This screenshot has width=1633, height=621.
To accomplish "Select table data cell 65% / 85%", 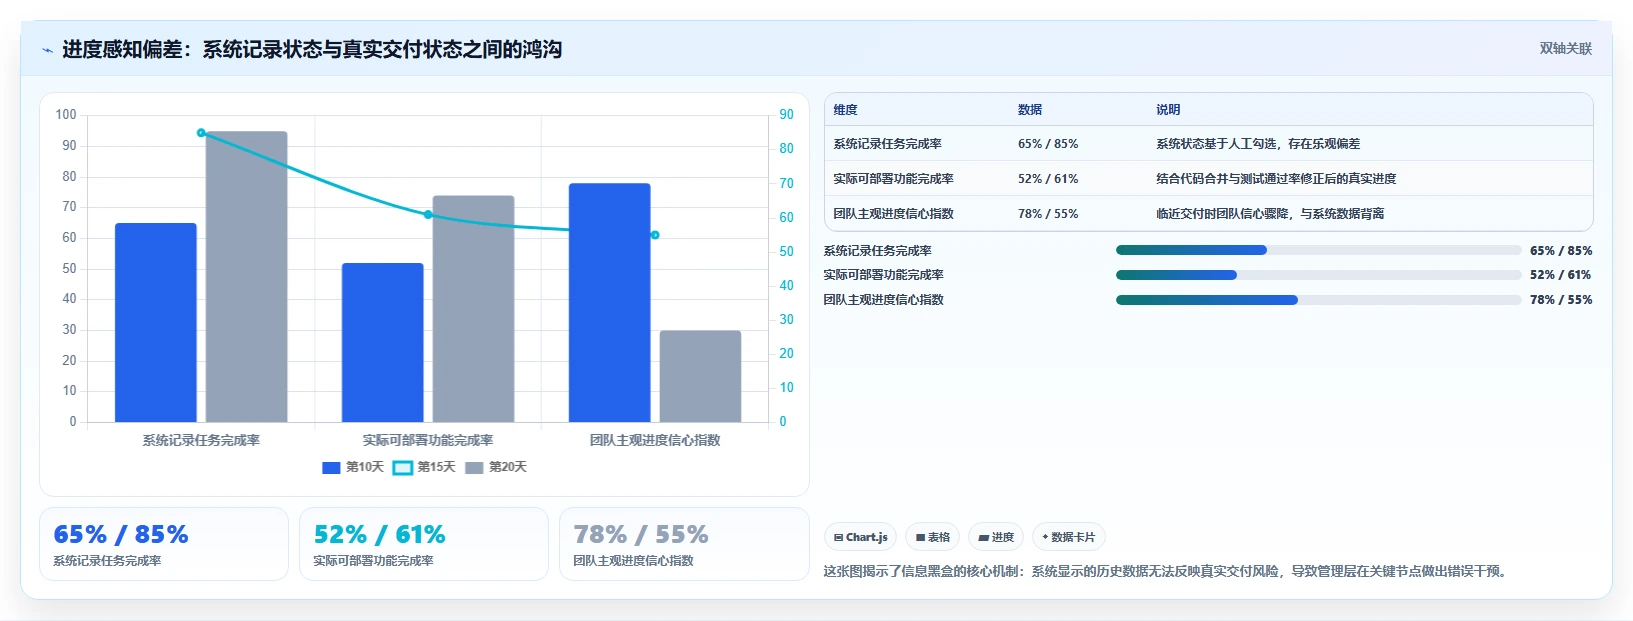I will point(1048,144).
